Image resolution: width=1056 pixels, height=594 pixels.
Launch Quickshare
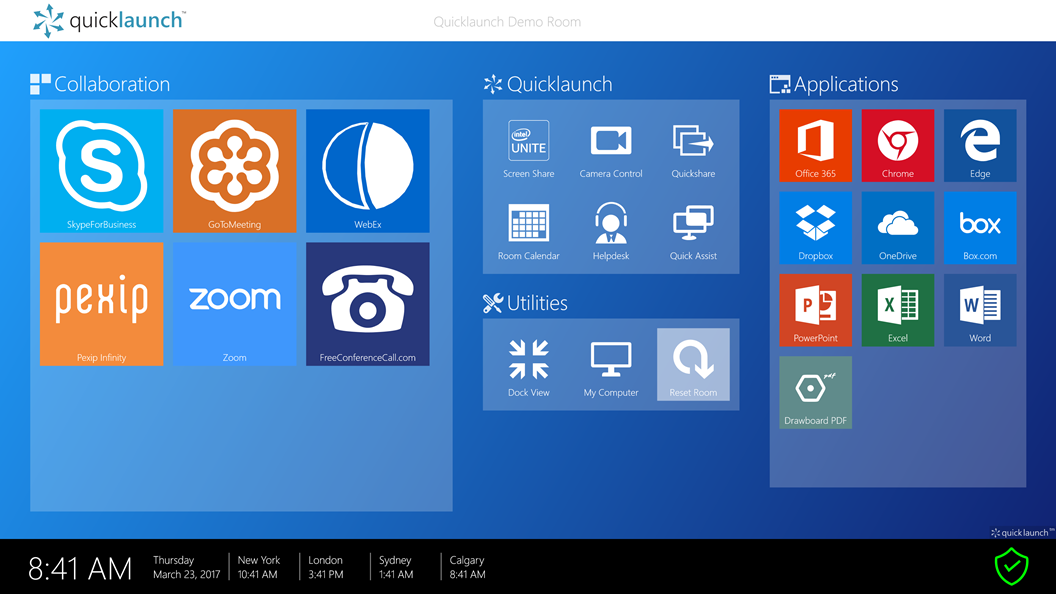pyautogui.click(x=693, y=146)
